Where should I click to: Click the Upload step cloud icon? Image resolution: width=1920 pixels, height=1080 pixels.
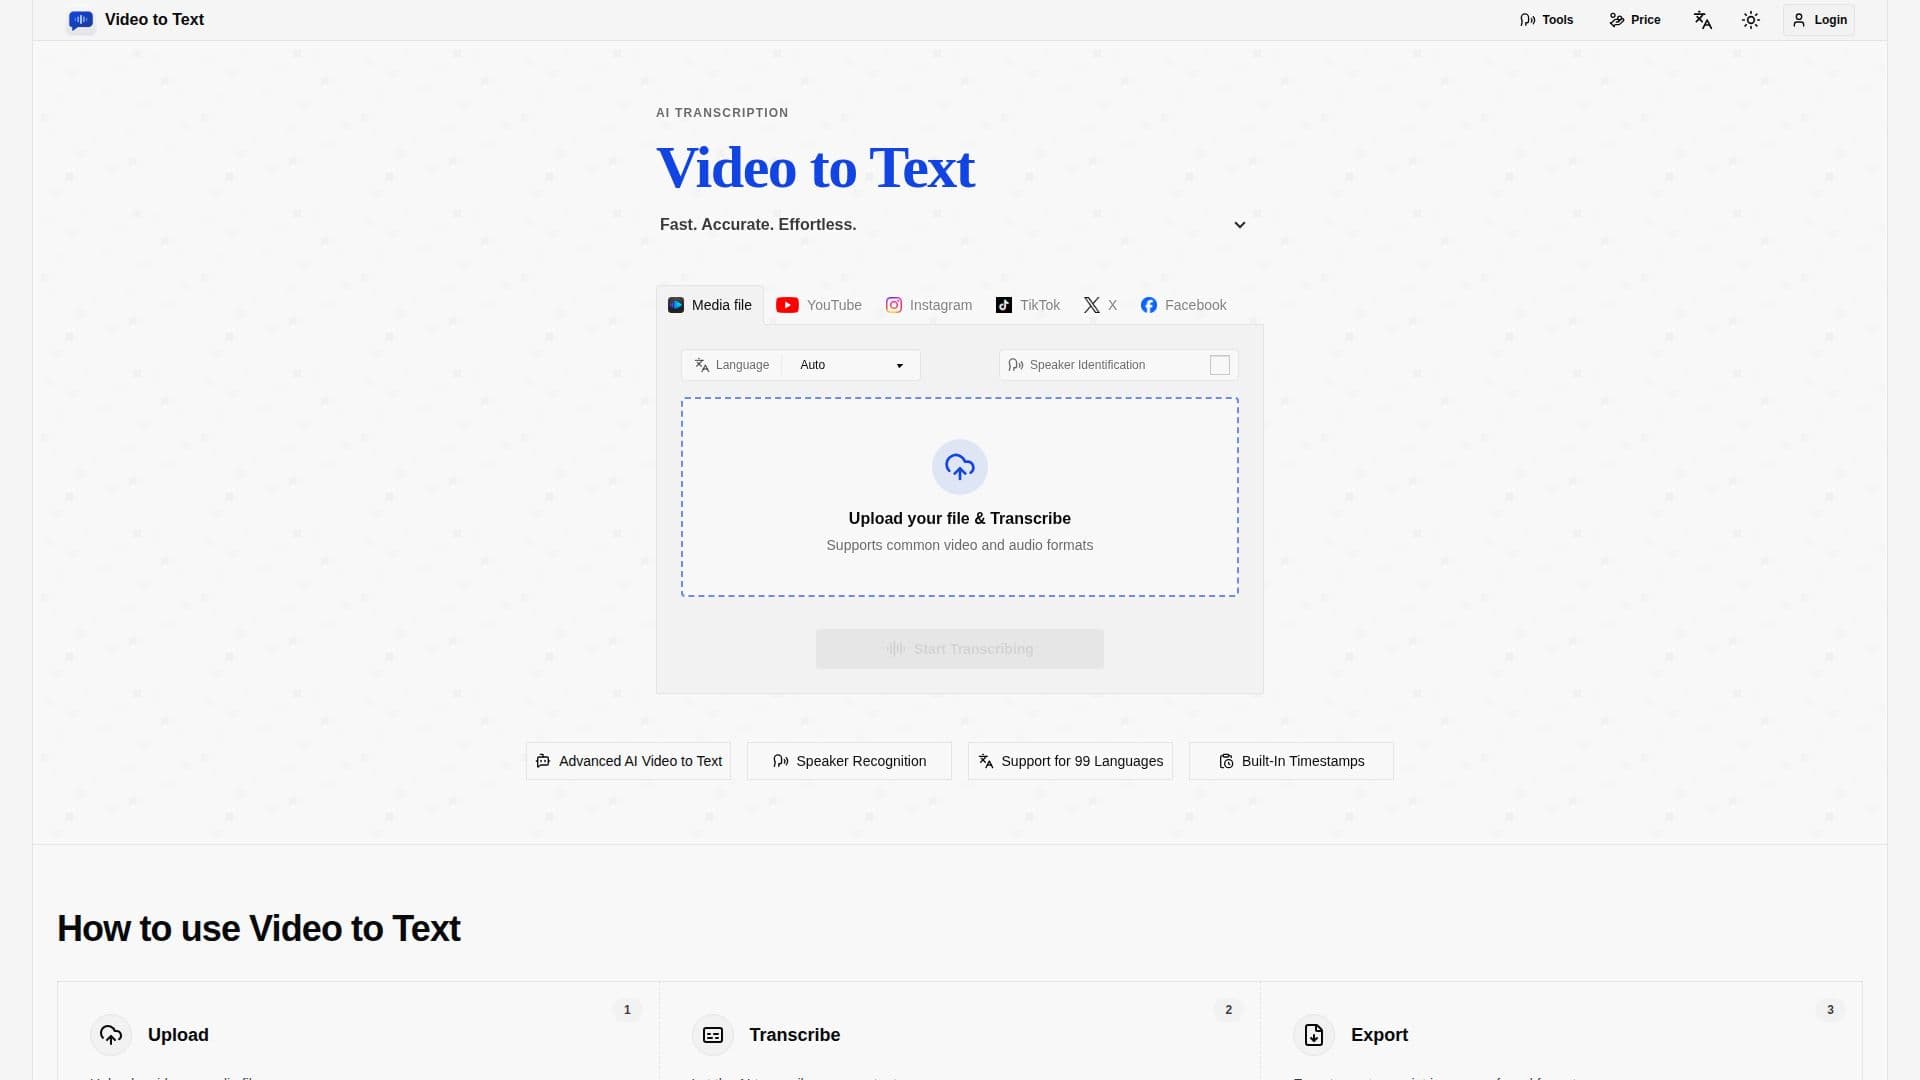coord(111,1035)
